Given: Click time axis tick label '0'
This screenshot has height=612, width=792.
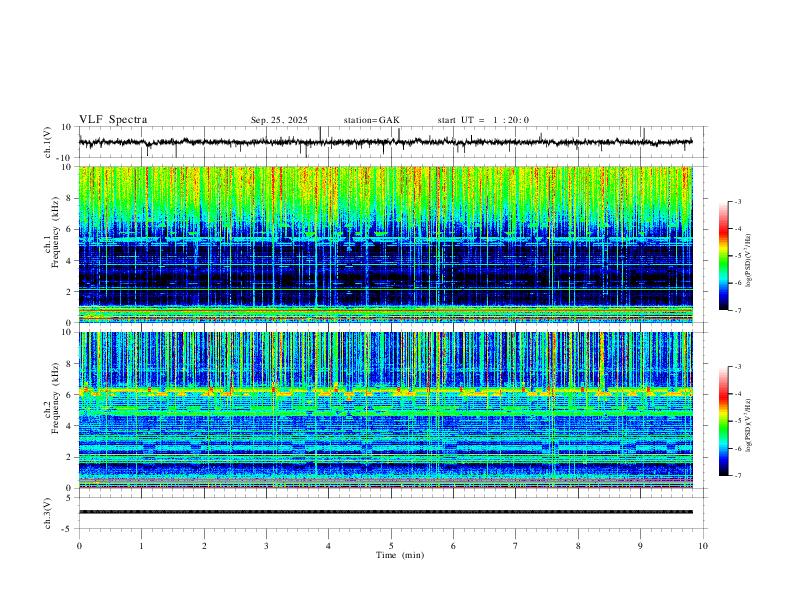Looking at the screenshot, I should pos(79,546).
